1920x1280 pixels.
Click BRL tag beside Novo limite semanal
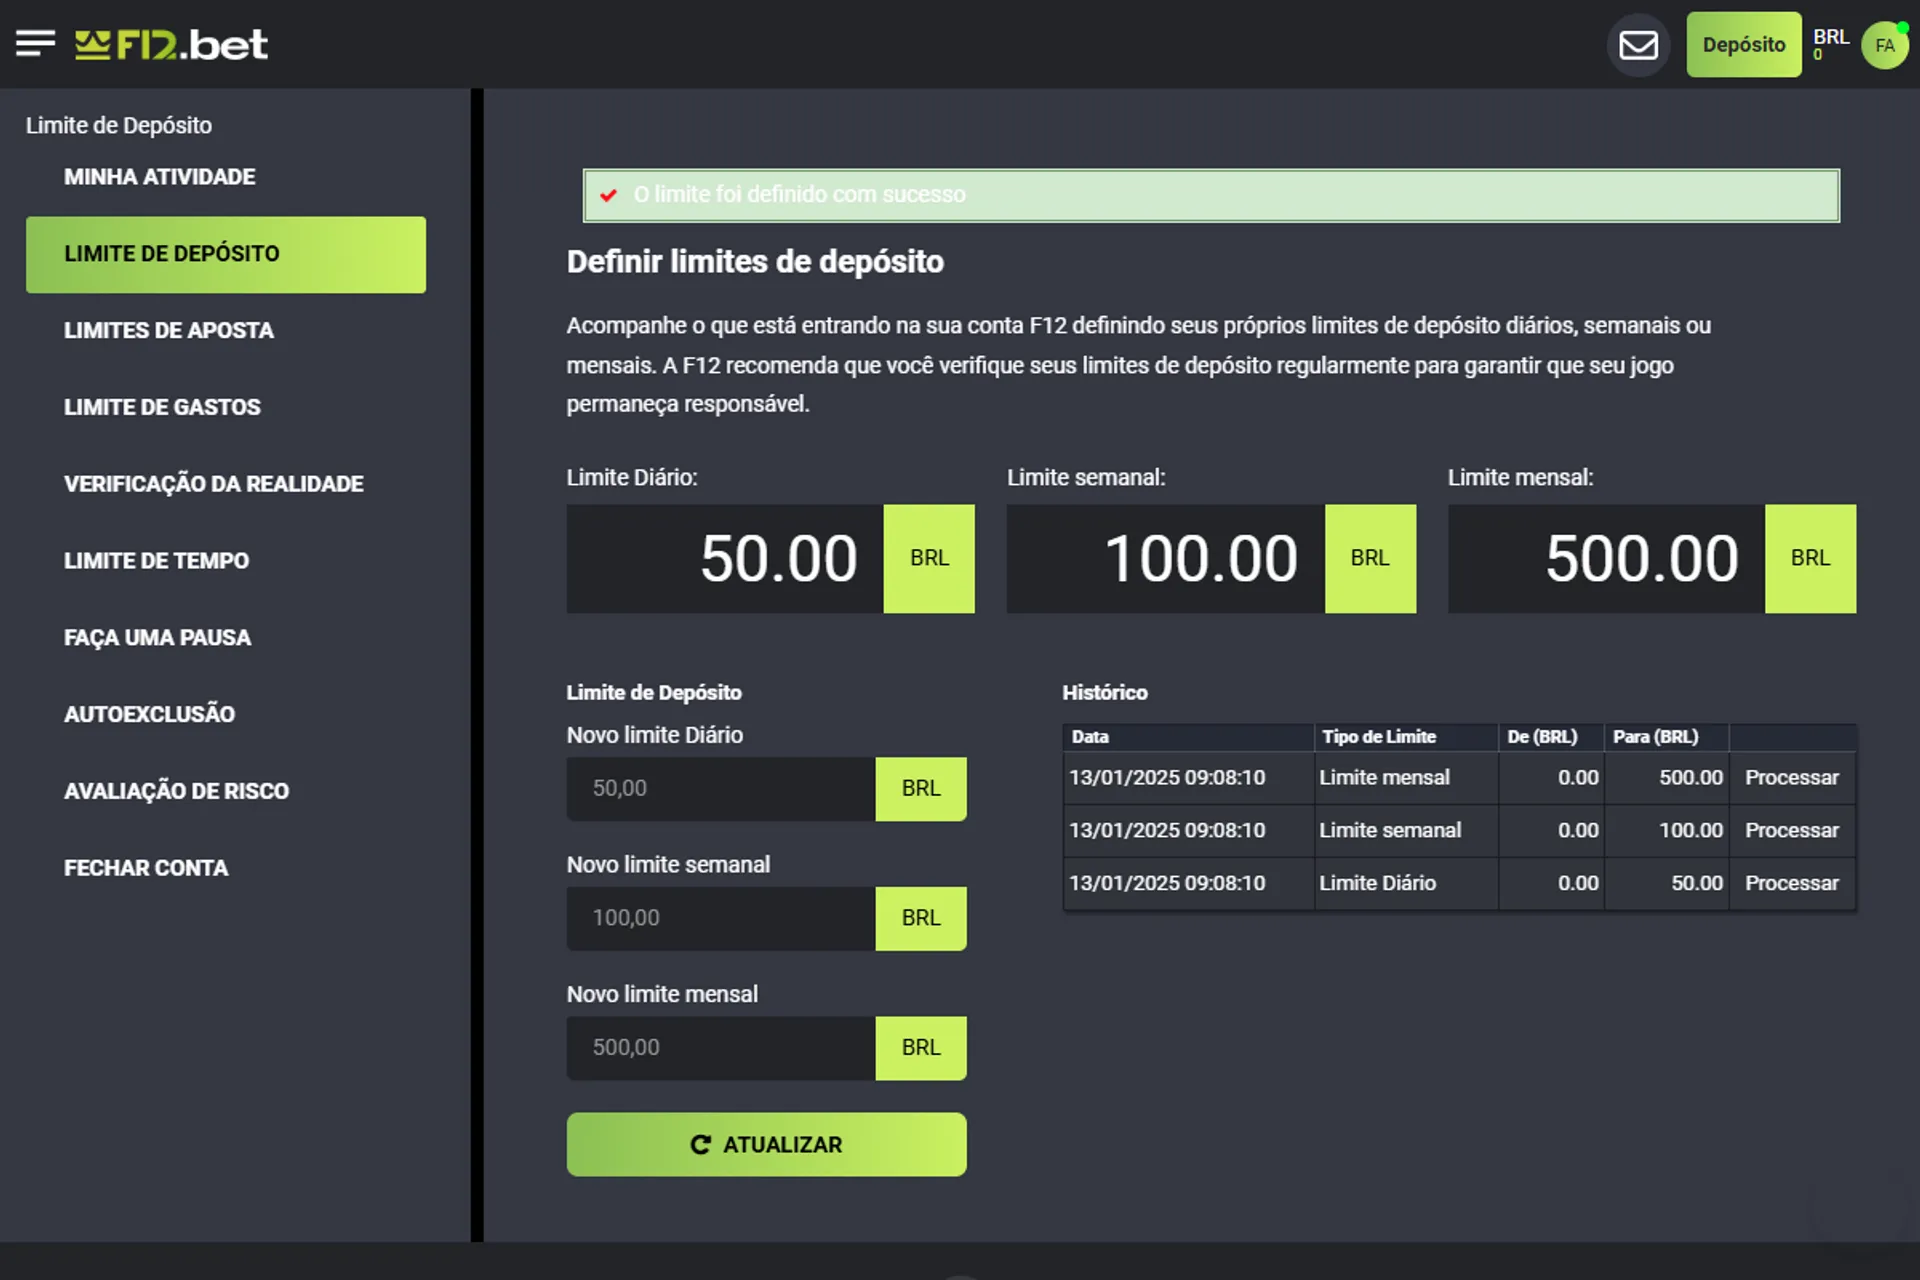(921, 918)
